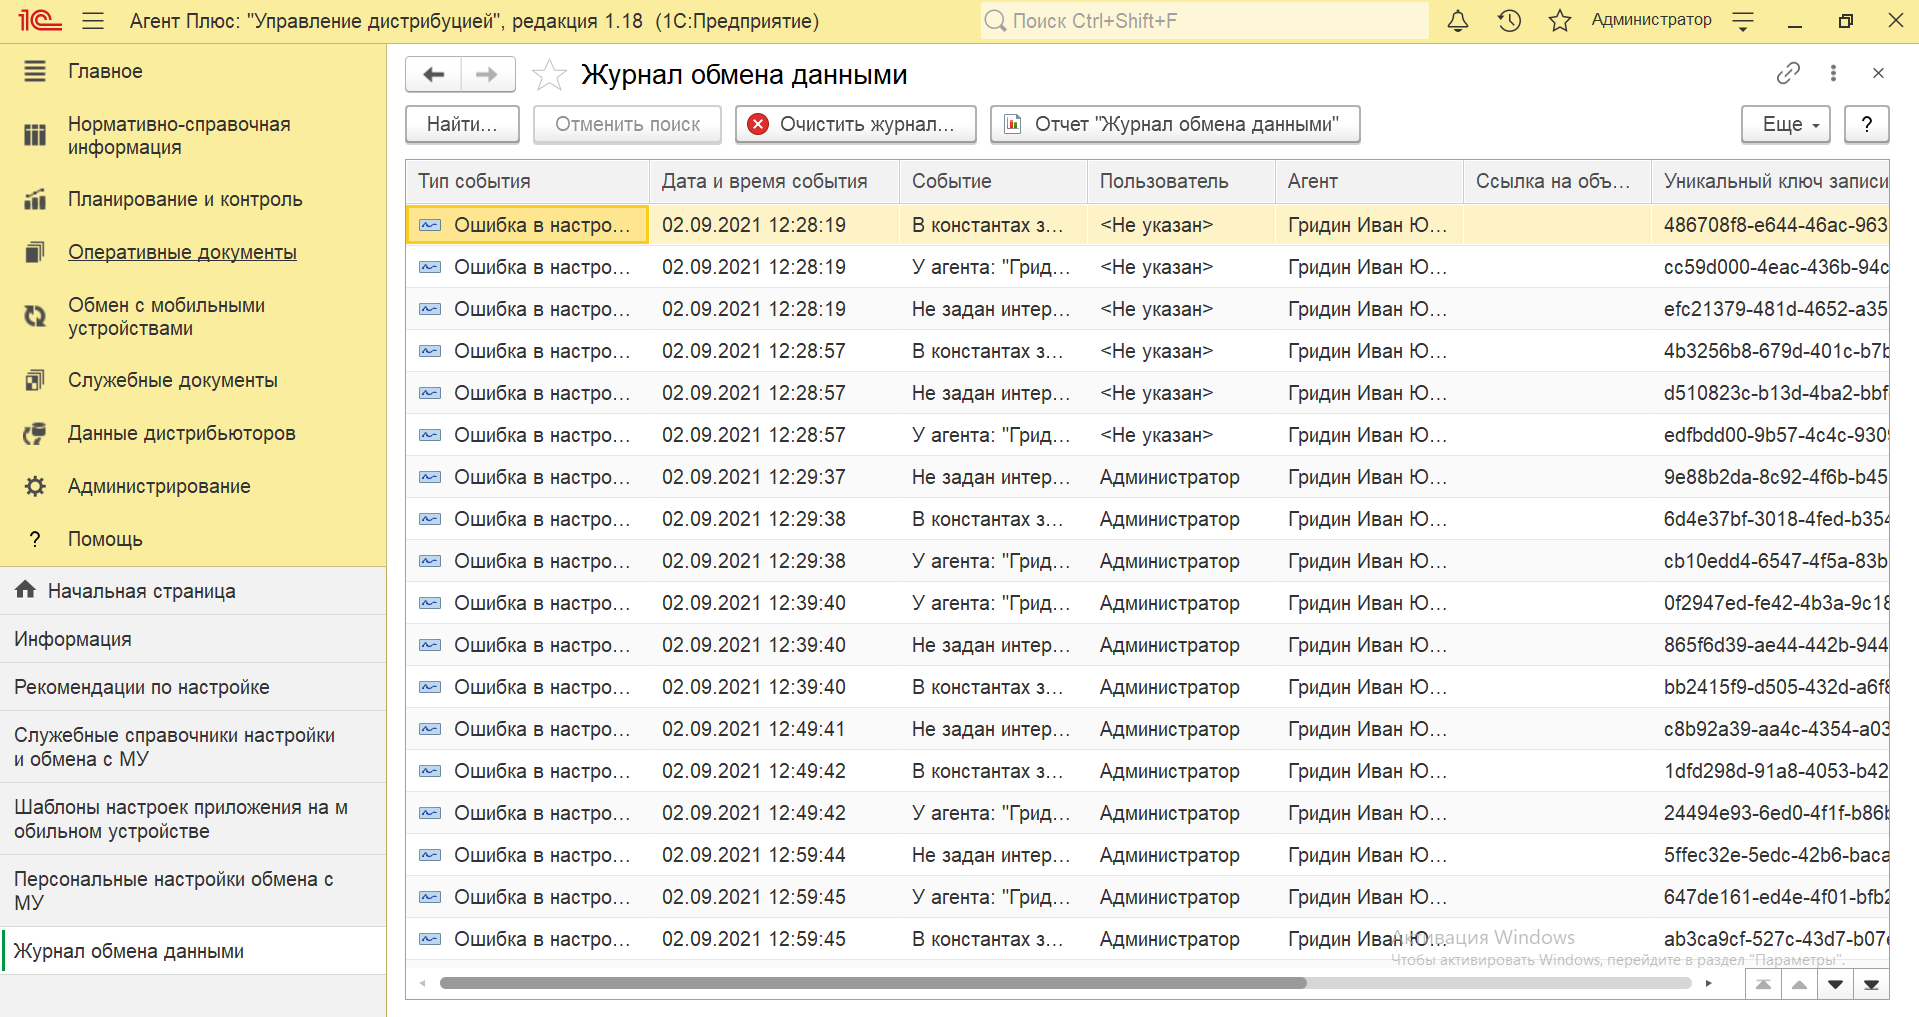
Task: Open help with the question mark button
Action: point(1866,124)
